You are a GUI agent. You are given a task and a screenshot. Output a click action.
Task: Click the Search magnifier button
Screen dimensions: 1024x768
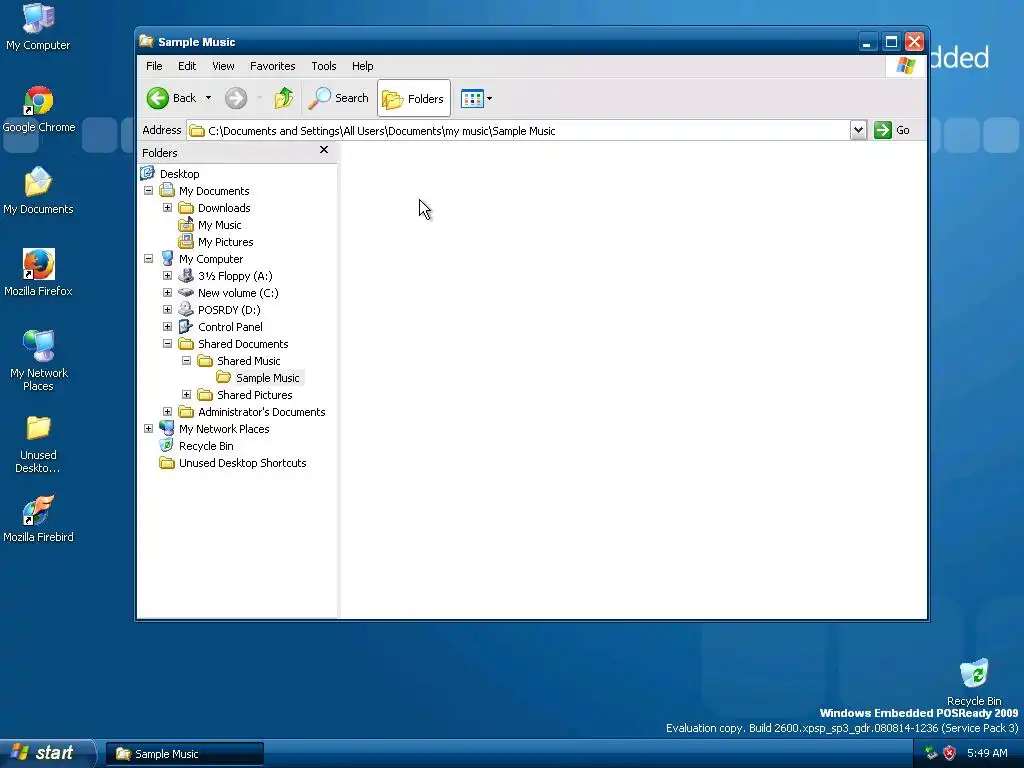coord(338,98)
